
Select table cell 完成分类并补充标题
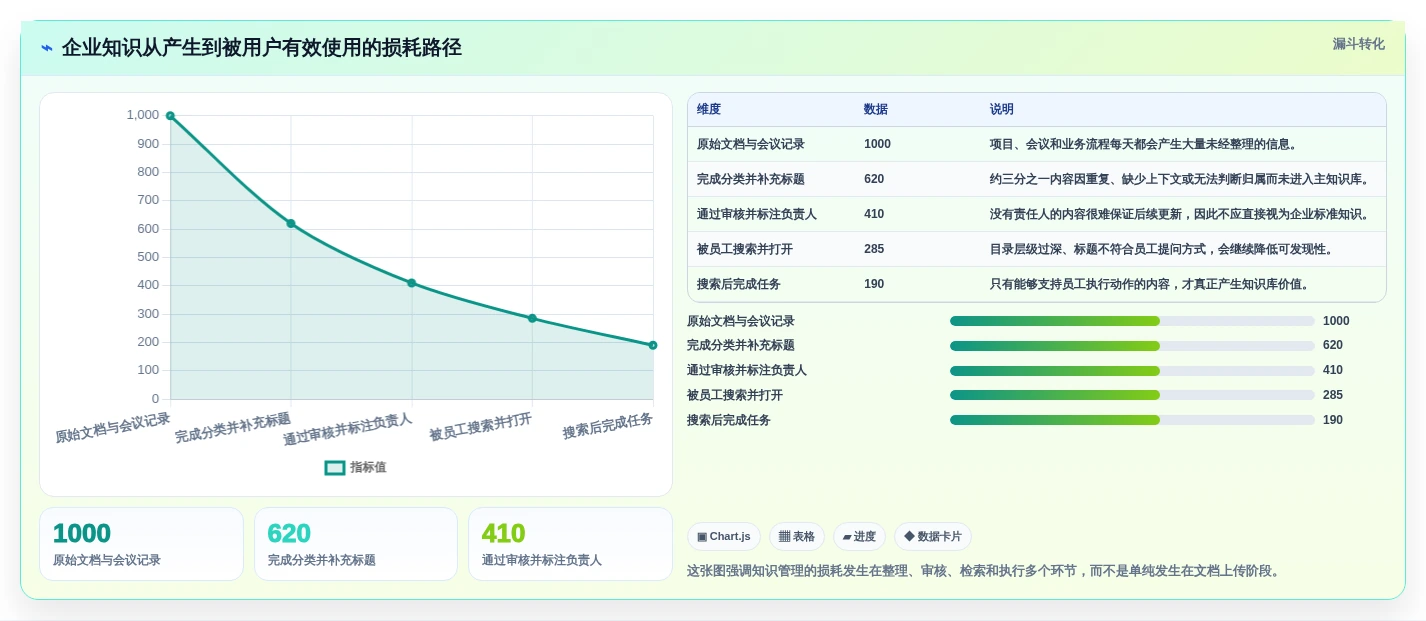[x=751, y=179]
